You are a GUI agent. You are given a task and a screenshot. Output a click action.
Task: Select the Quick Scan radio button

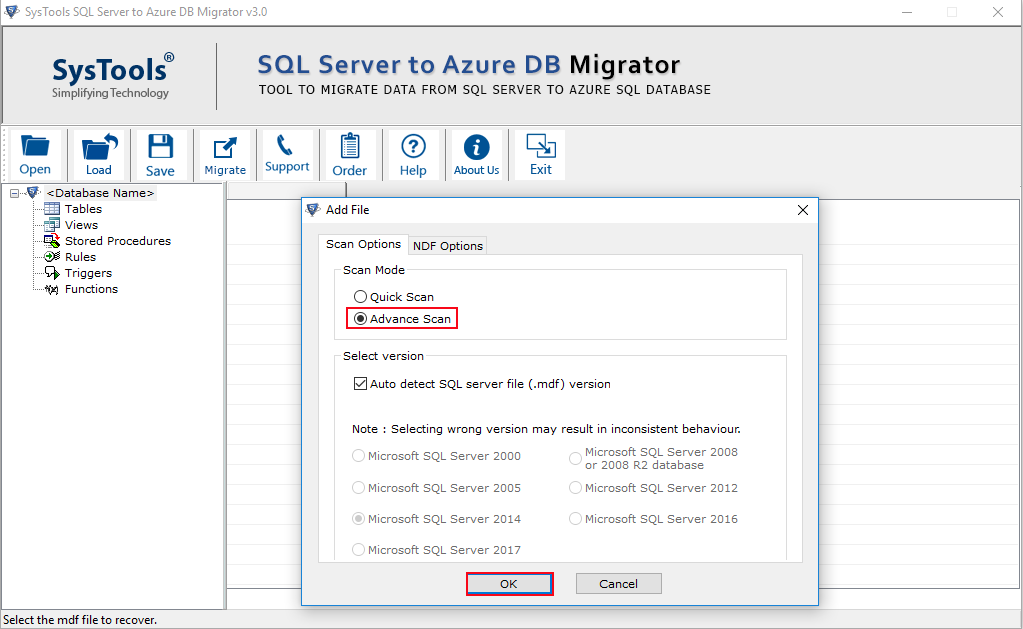tap(360, 297)
